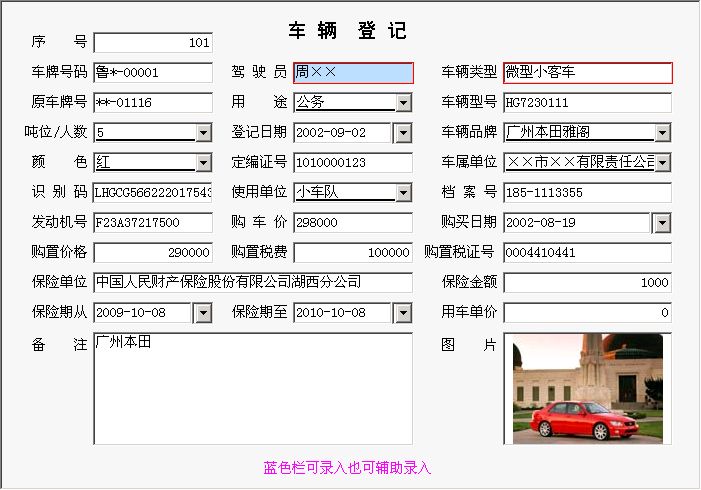Open the 用途 dropdown arrow
701x490 pixels.
click(x=403, y=103)
